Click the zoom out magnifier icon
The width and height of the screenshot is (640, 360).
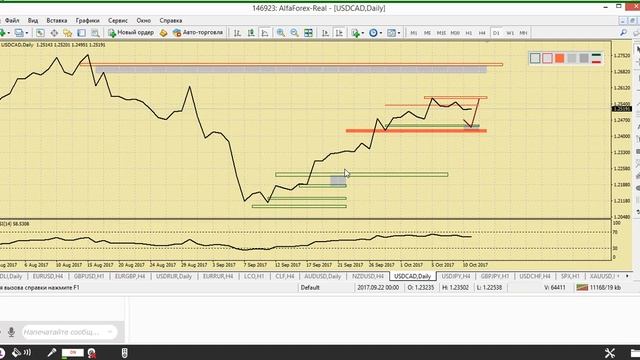tap(294, 33)
